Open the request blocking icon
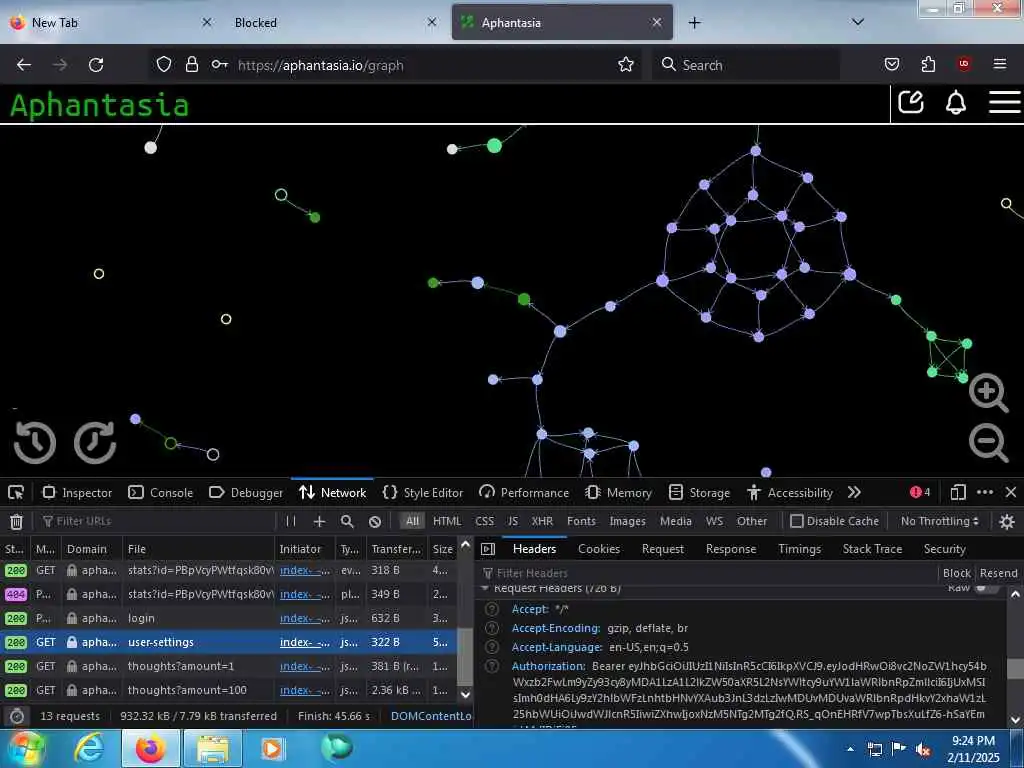This screenshot has height=768, width=1024. [x=375, y=521]
